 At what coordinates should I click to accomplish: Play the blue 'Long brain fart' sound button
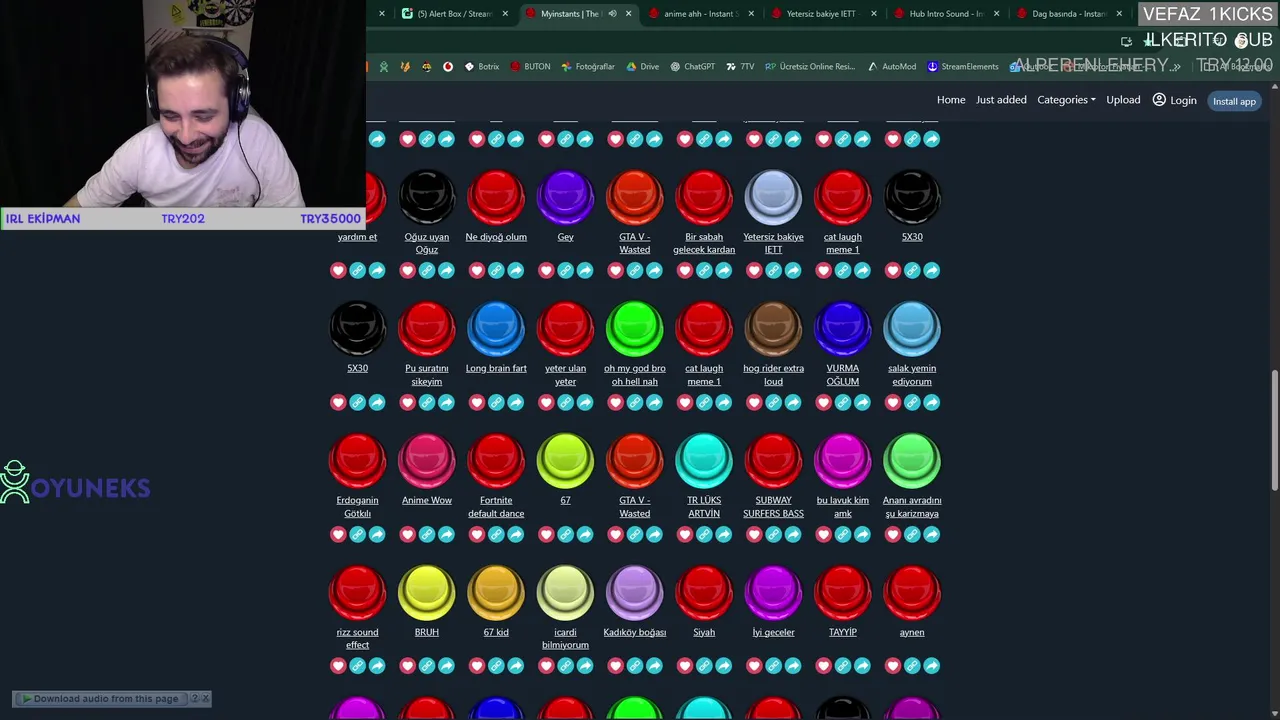coord(496,328)
